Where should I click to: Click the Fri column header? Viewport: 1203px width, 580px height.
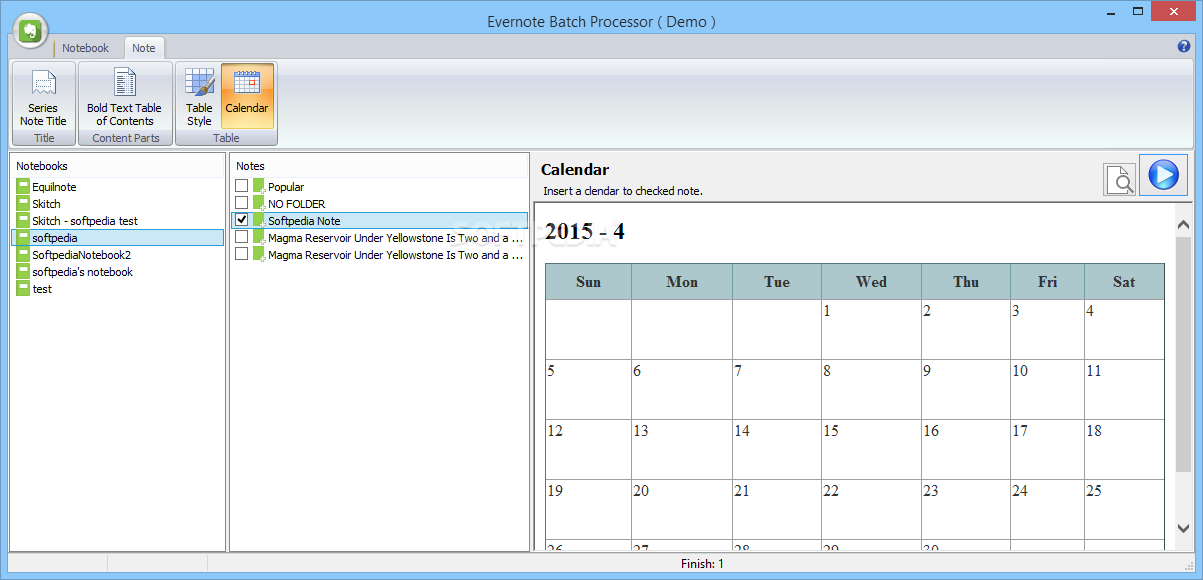click(x=1047, y=282)
